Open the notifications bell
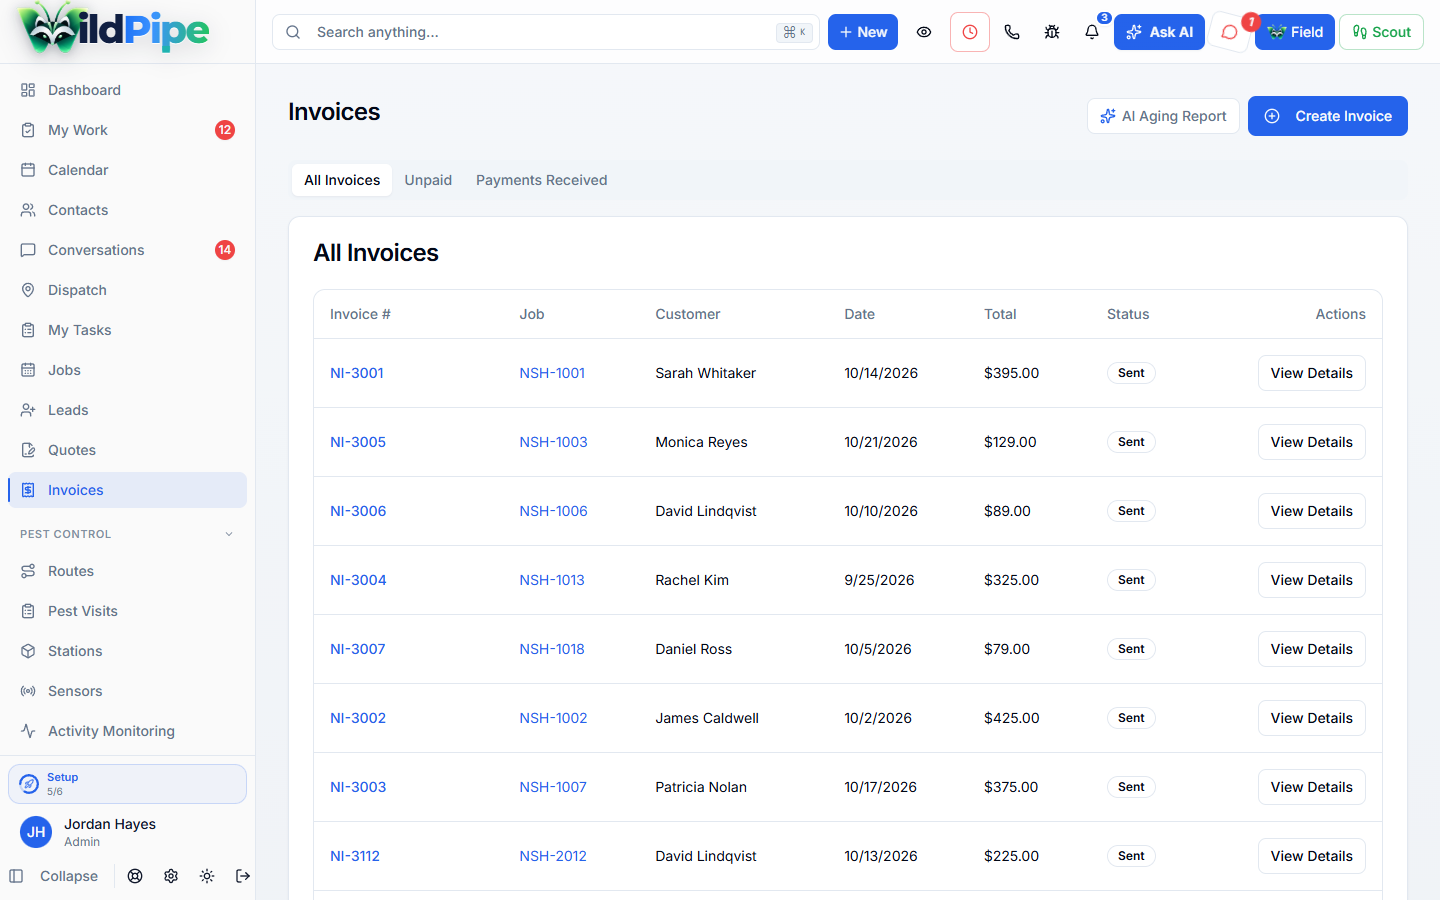 1092,32
